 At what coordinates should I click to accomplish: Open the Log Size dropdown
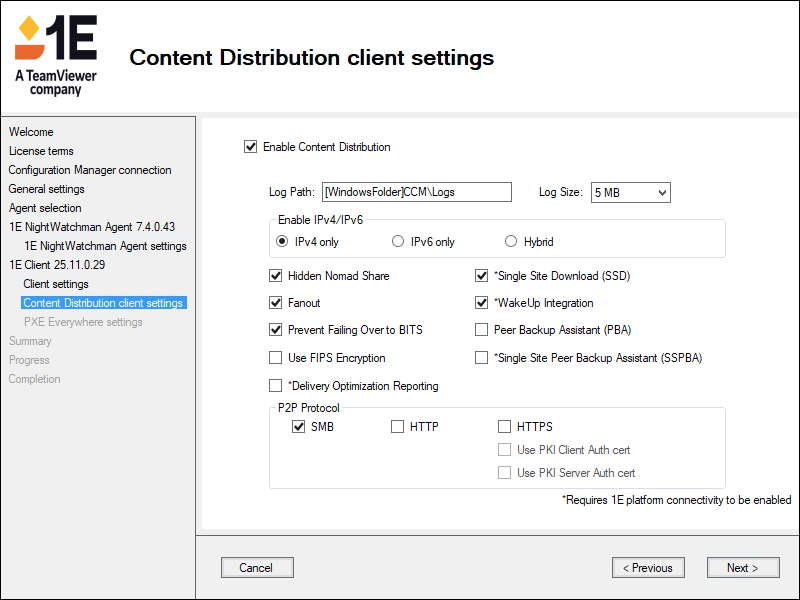click(x=630, y=192)
